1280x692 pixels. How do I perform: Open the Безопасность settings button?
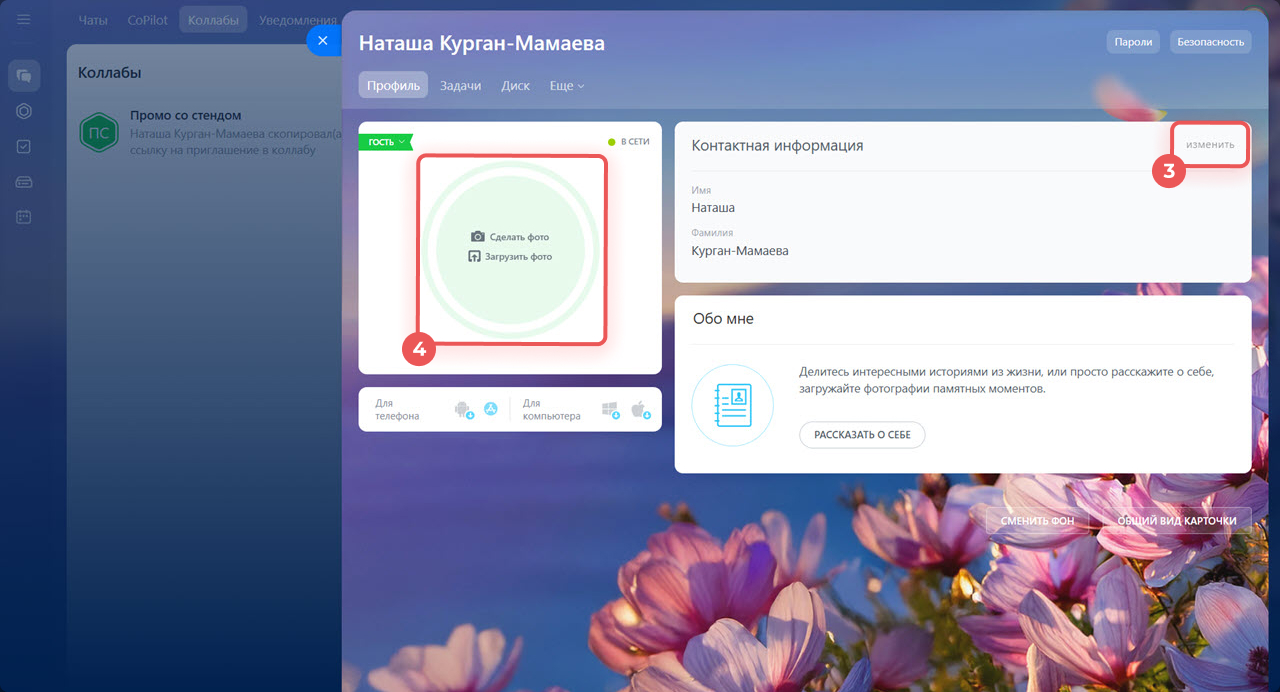click(1211, 42)
